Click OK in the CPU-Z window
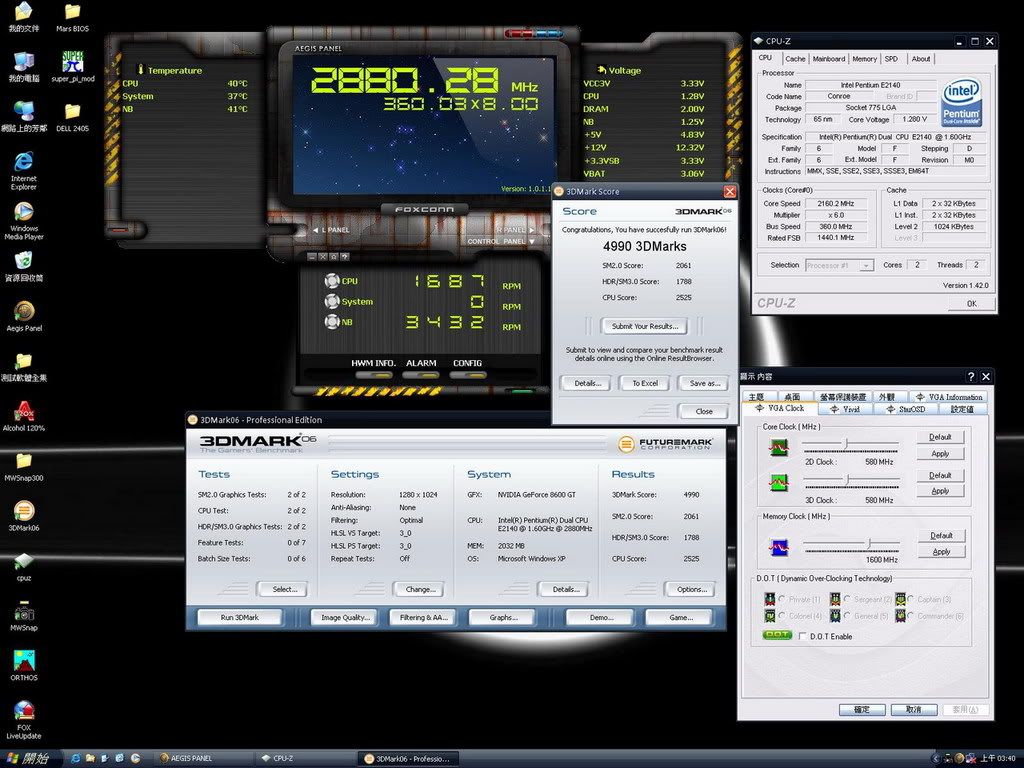This screenshot has width=1024, height=768. pos(972,303)
